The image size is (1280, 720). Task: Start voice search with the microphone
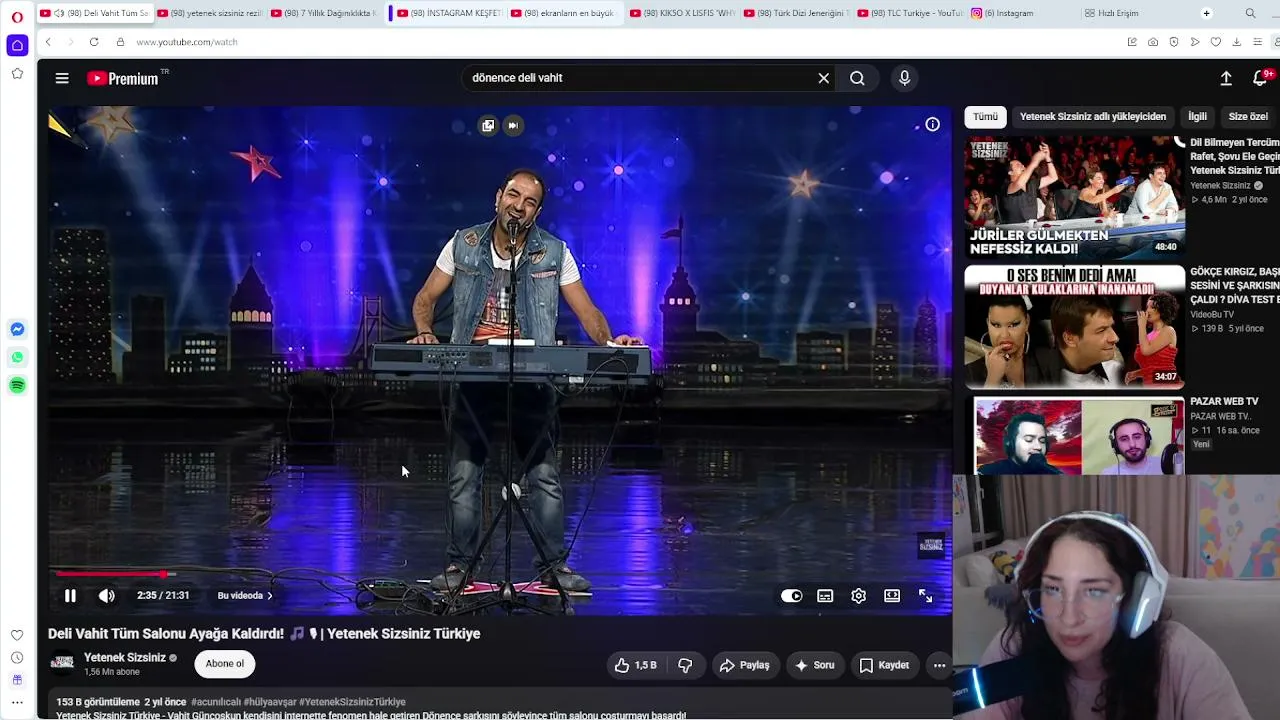[x=904, y=78]
